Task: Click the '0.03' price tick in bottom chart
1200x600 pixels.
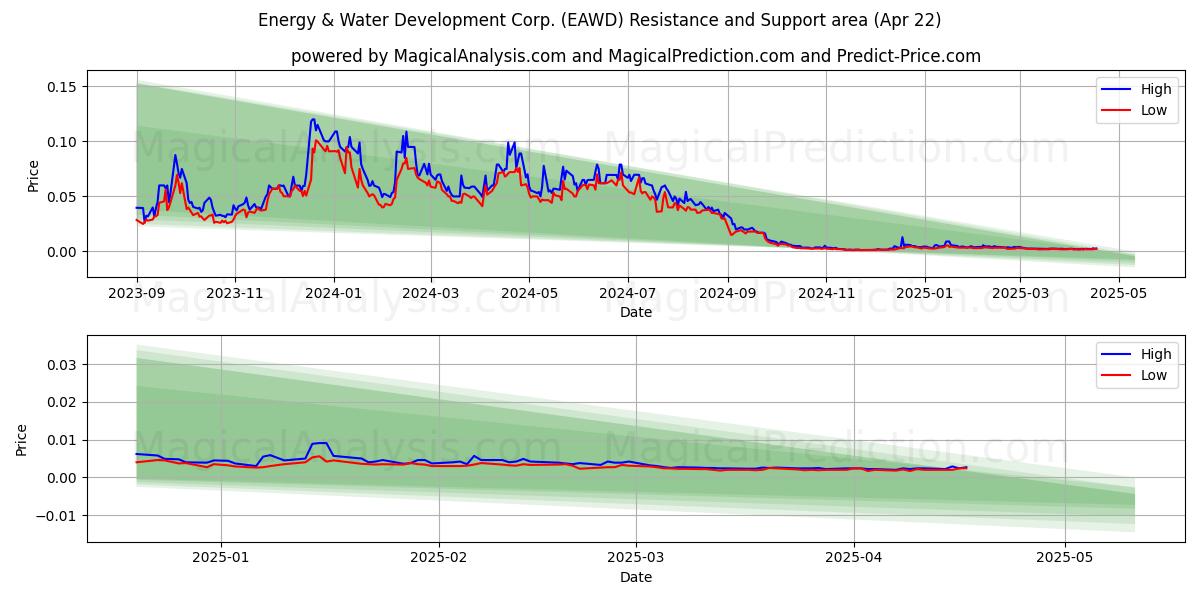Action: pos(62,365)
